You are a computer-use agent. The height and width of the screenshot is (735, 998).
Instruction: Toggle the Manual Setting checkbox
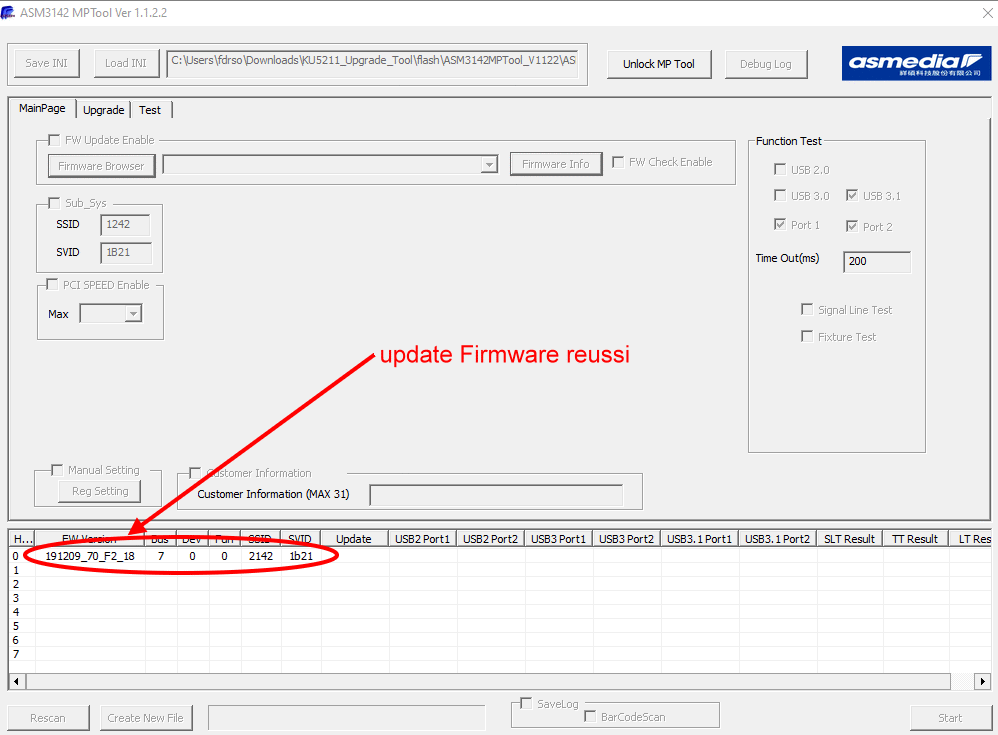(57, 470)
